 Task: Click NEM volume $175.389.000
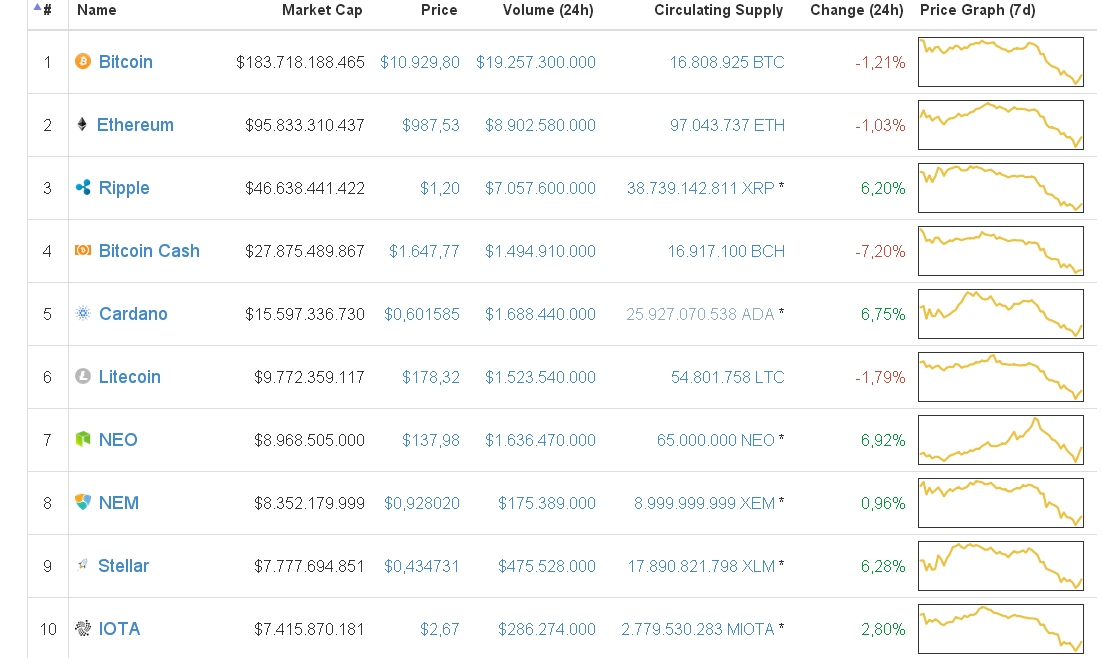(x=547, y=503)
